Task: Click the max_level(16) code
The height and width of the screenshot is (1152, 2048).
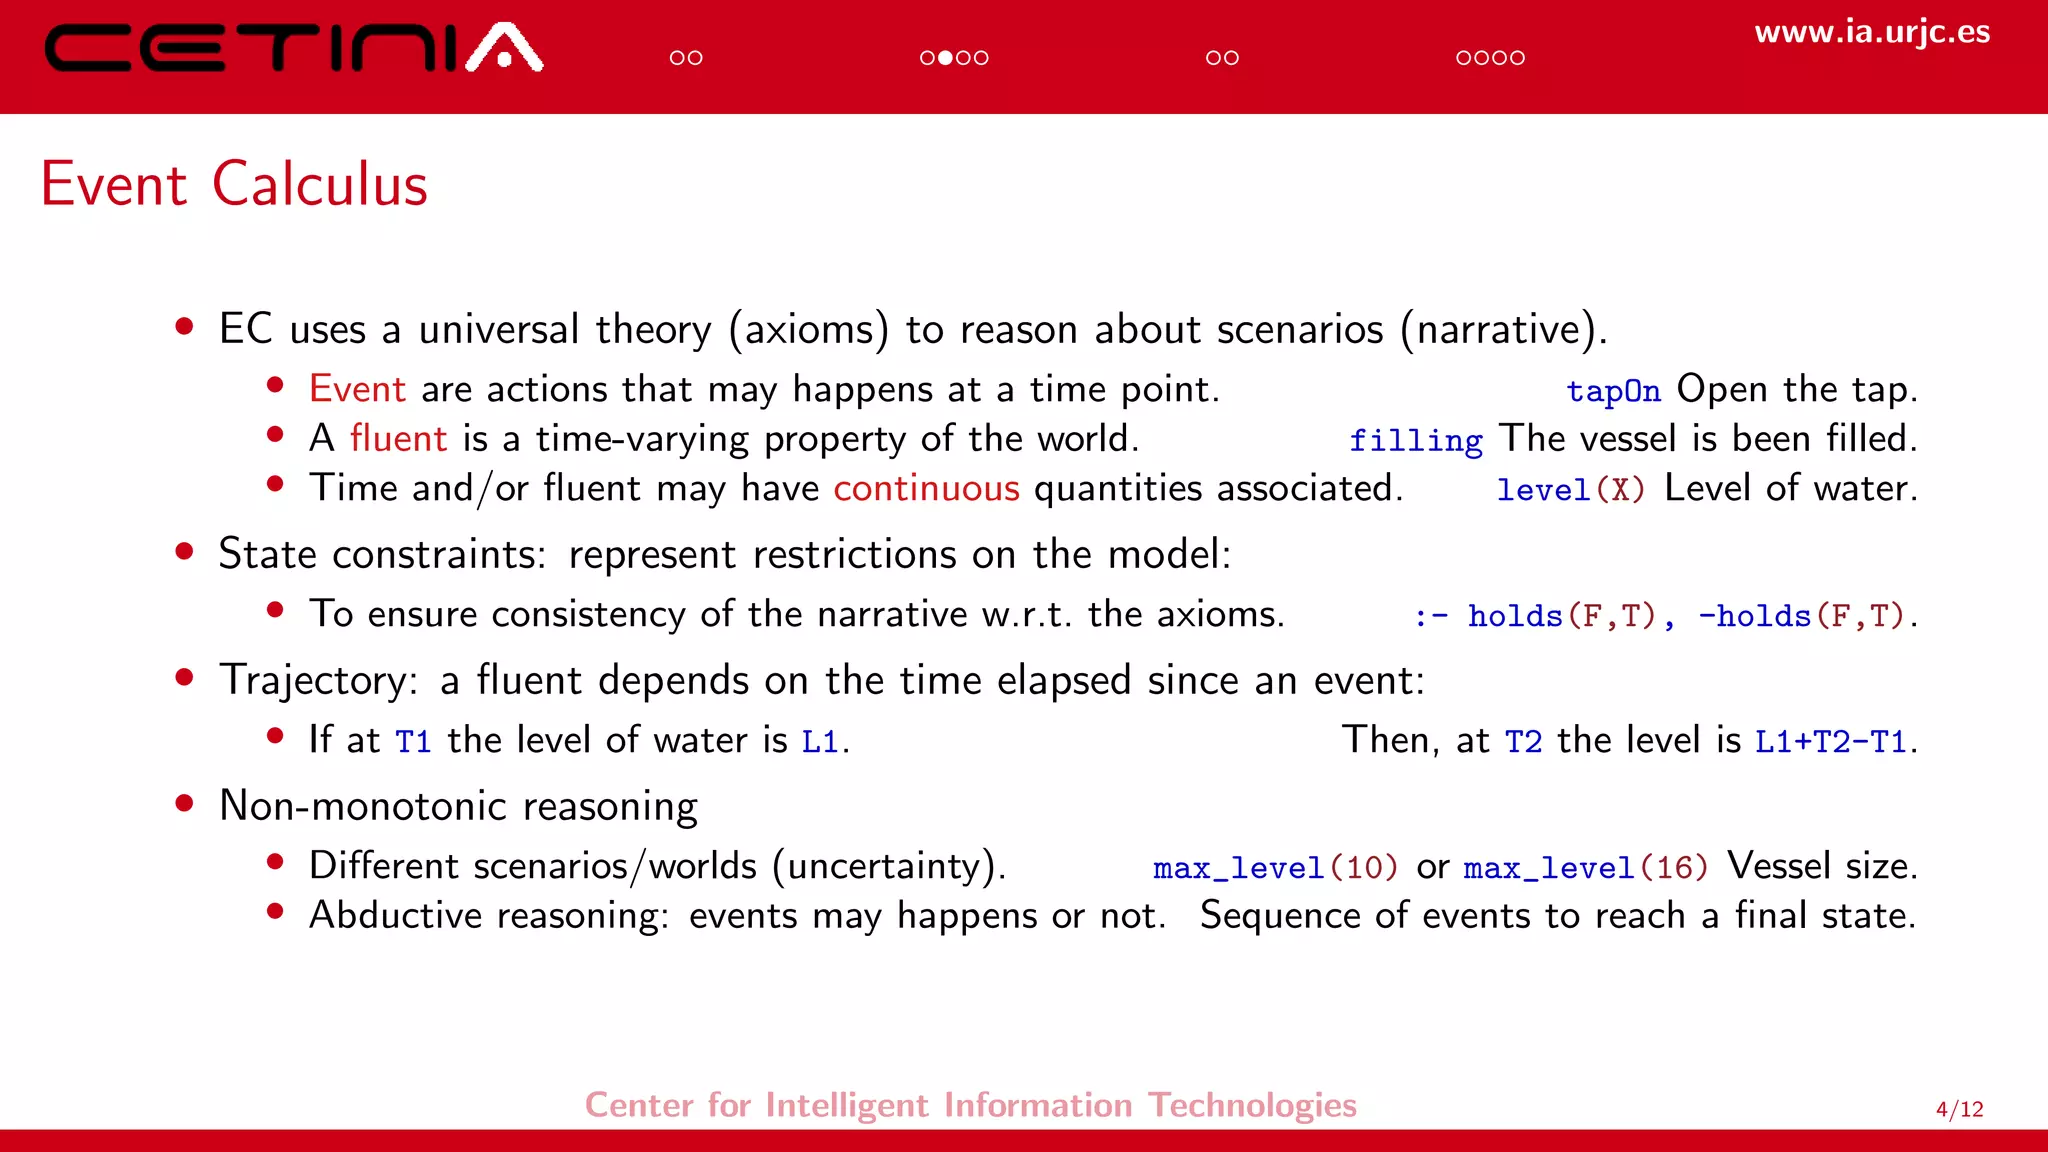Action: coord(1586,867)
